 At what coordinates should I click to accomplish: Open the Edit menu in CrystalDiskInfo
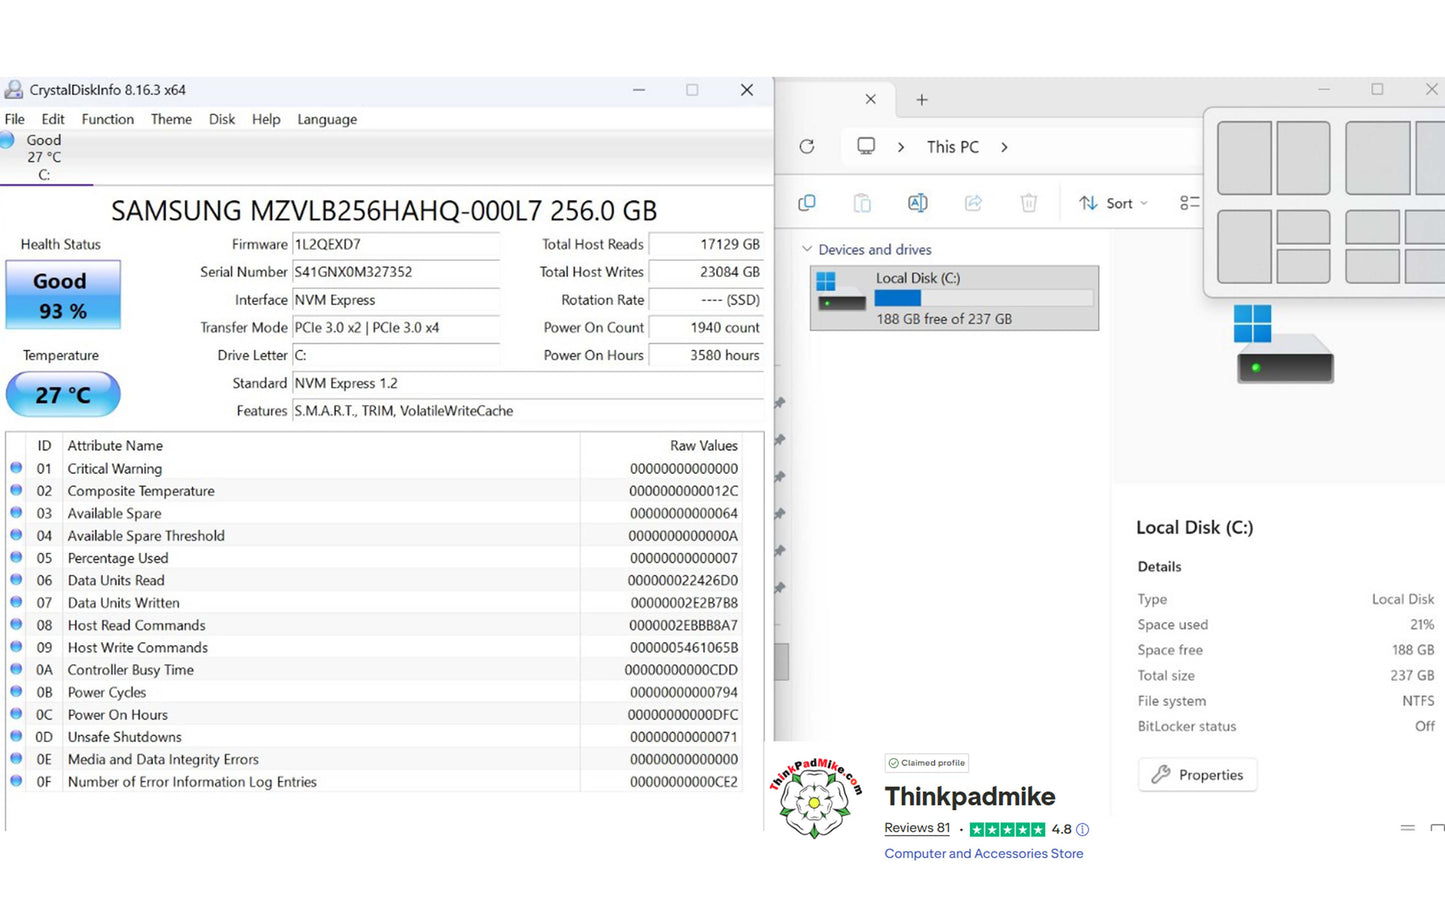53,119
